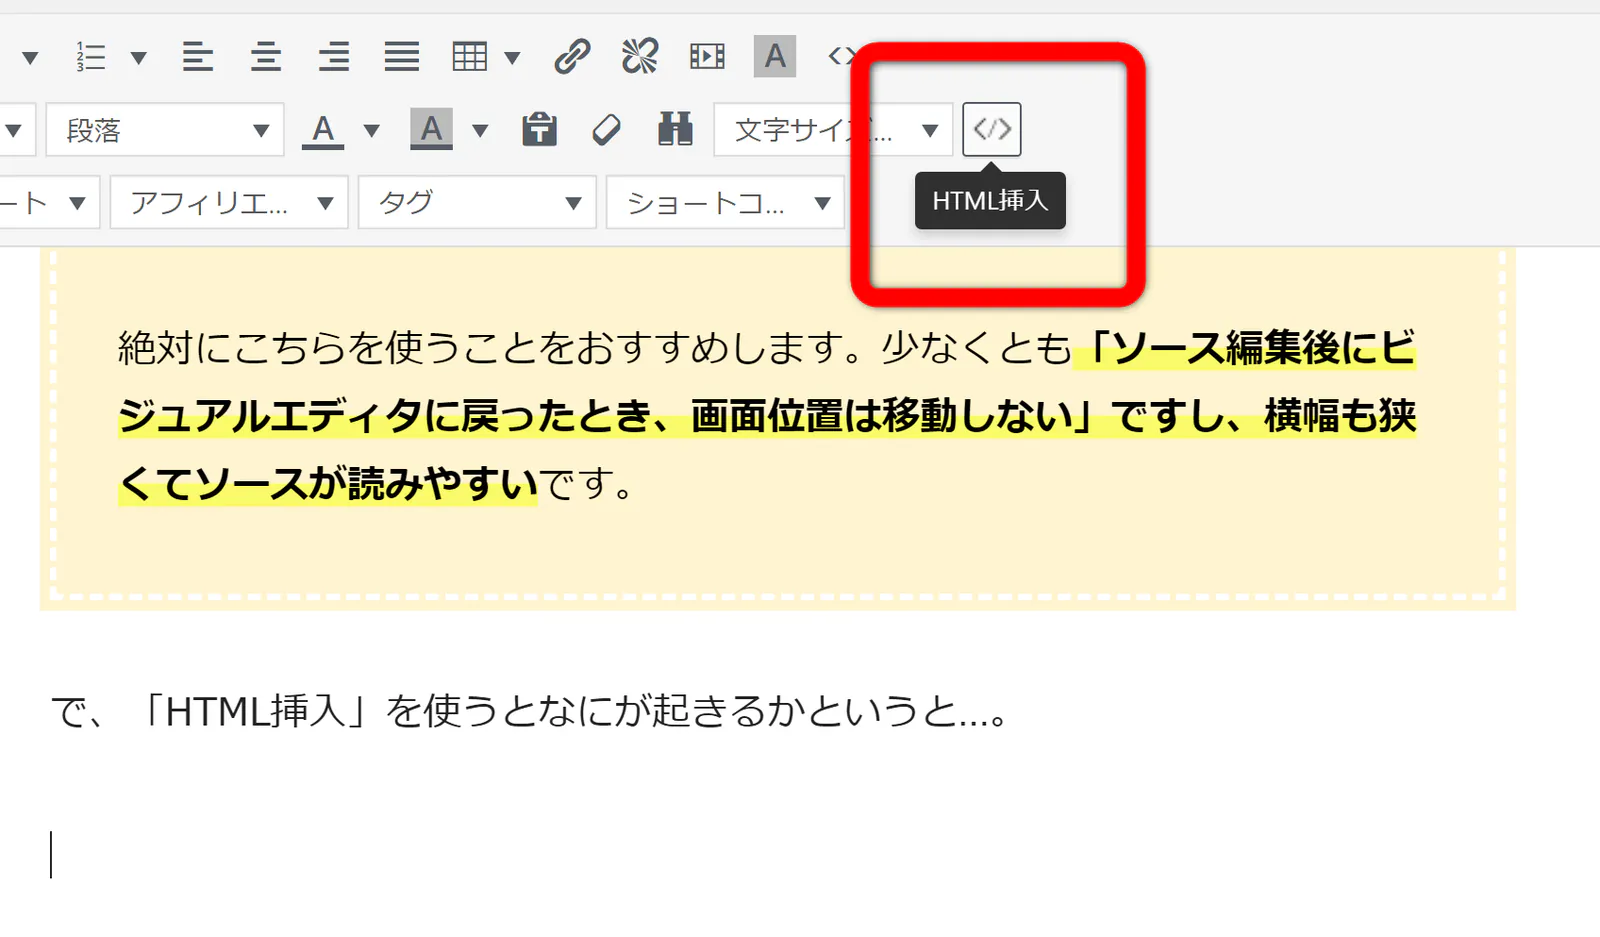
Task: Center align the text
Action: (x=266, y=57)
